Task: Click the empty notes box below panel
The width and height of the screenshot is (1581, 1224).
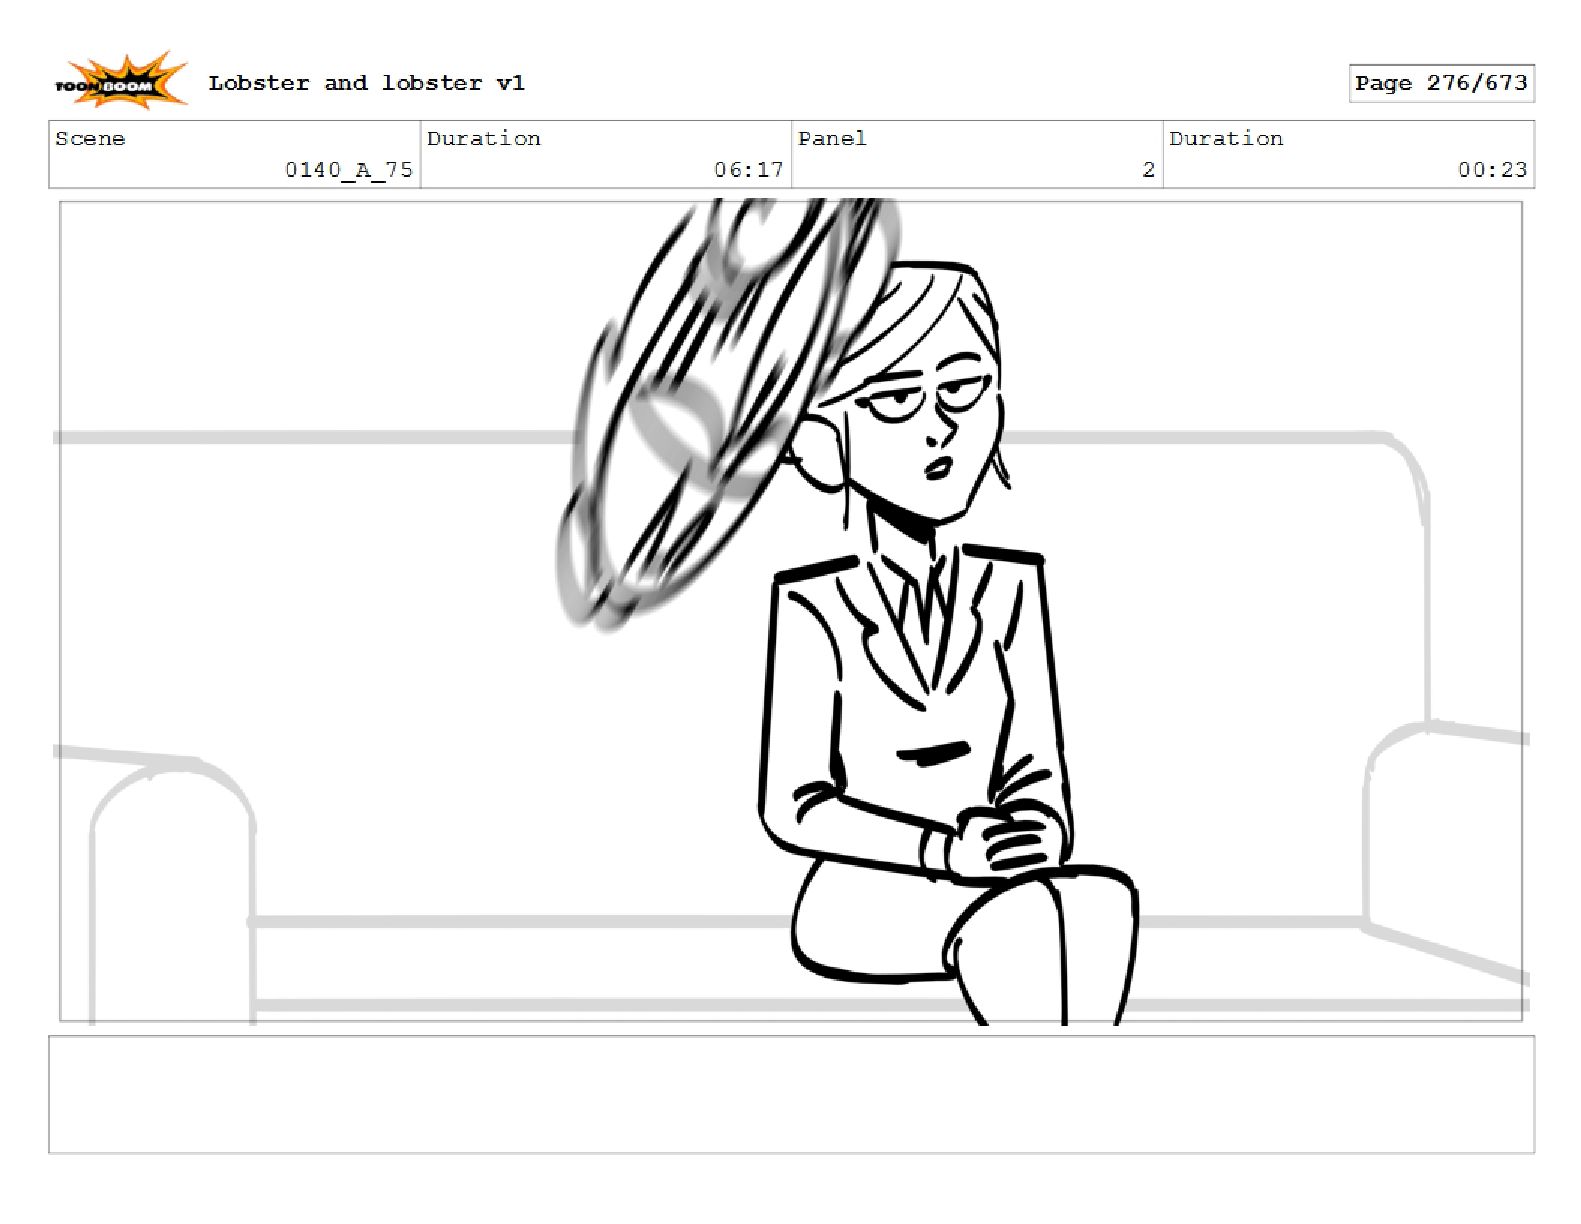Action: [x=791, y=1095]
